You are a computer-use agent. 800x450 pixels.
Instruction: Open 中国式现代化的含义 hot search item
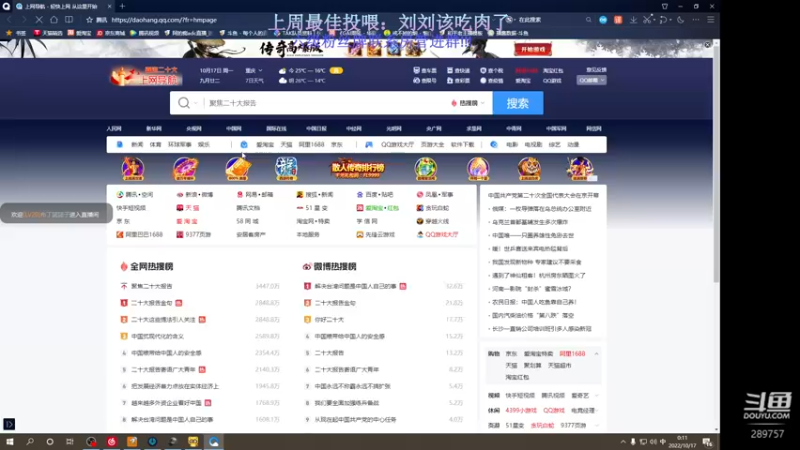click(157, 336)
